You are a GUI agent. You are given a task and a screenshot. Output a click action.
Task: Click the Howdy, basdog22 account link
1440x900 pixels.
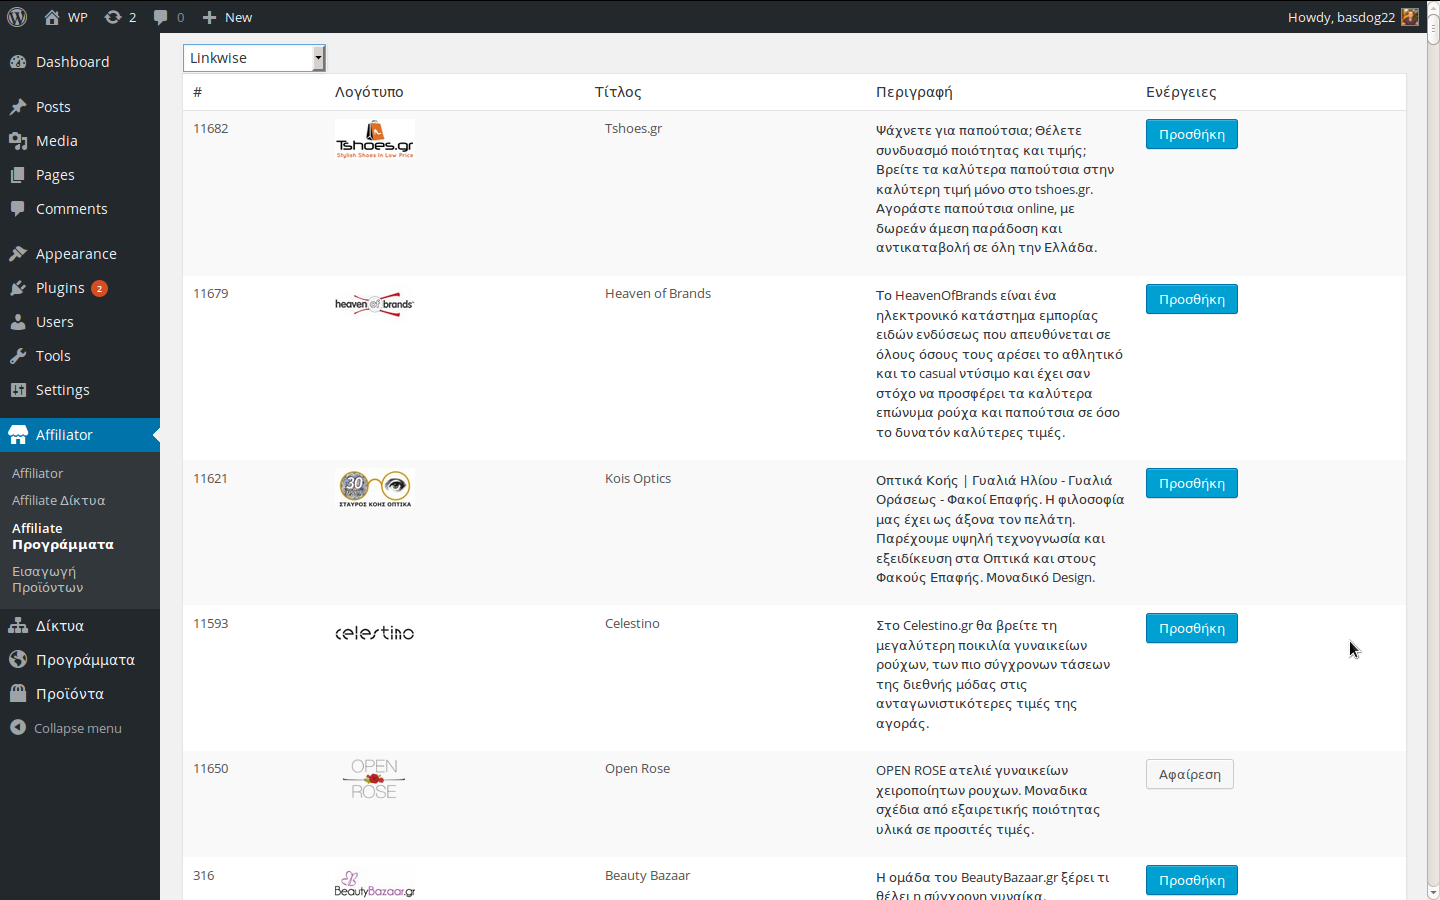tap(1353, 17)
